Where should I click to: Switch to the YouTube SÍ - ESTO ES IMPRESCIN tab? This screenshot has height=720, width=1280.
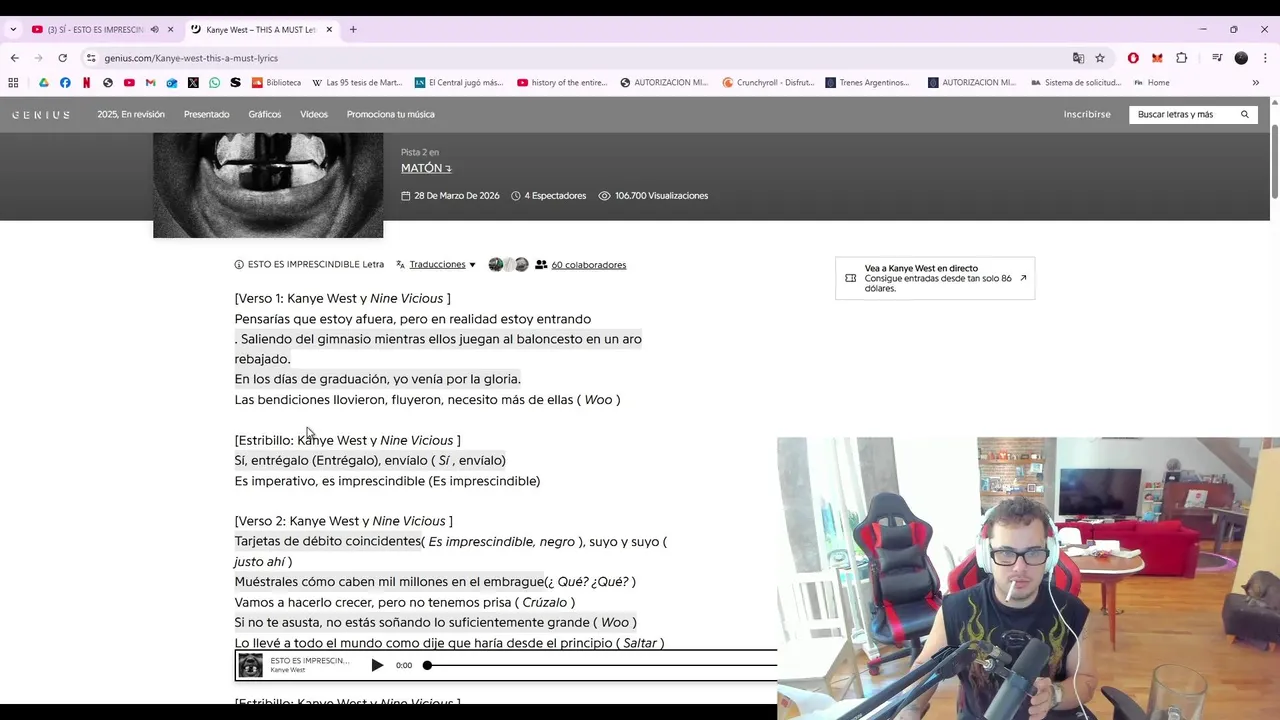tap(95, 29)
